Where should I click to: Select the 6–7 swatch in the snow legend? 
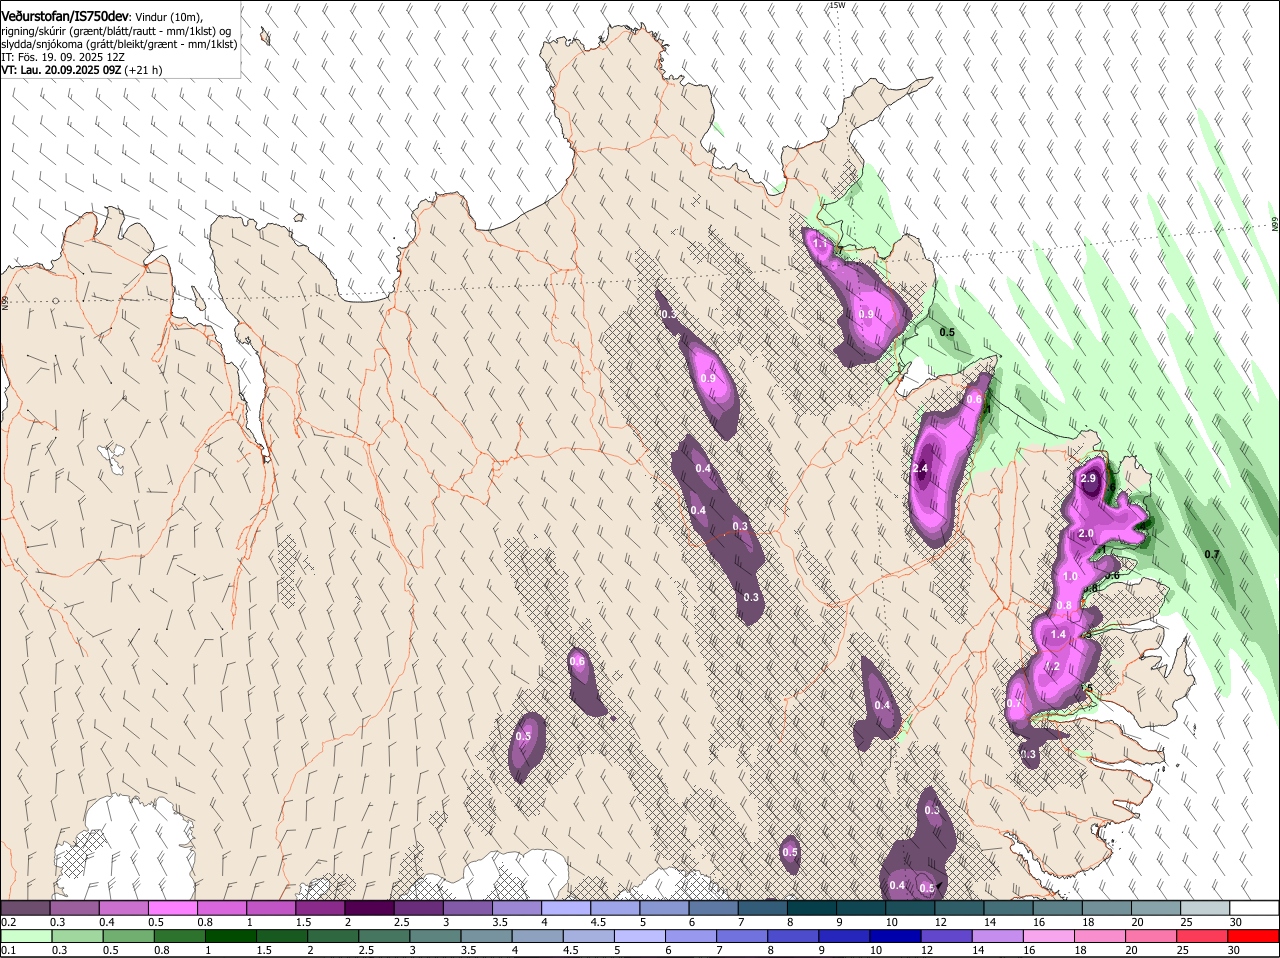(713, 907)
